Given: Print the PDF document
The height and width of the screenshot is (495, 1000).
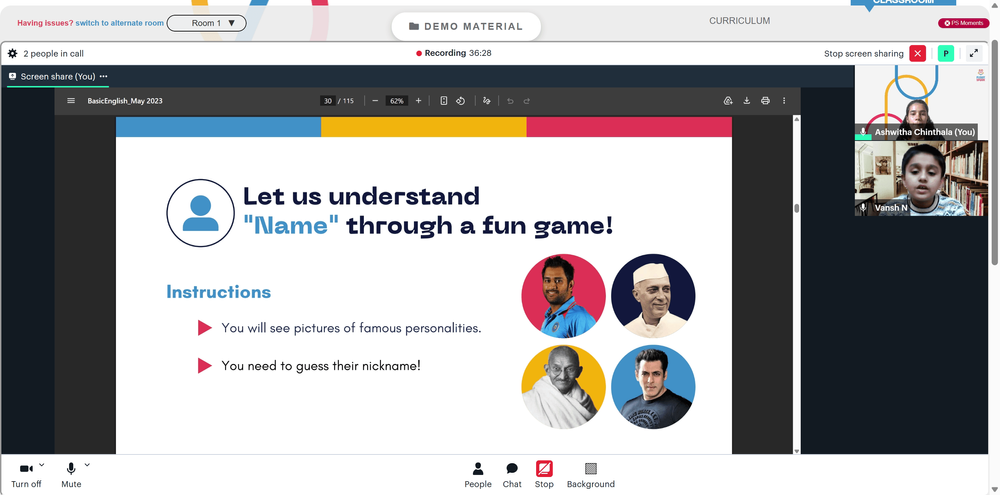Looking at the screenshot, I should coord(765,101).
